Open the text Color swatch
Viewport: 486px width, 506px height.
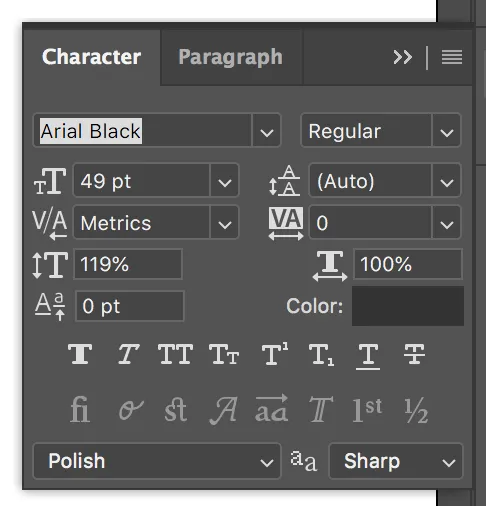click(408, 306)
